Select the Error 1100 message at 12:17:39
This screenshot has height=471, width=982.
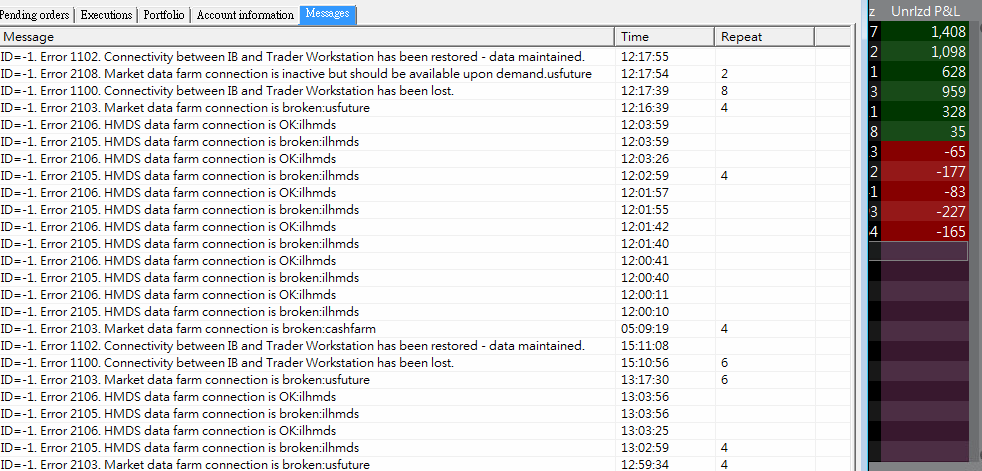(x=227, y=91)
